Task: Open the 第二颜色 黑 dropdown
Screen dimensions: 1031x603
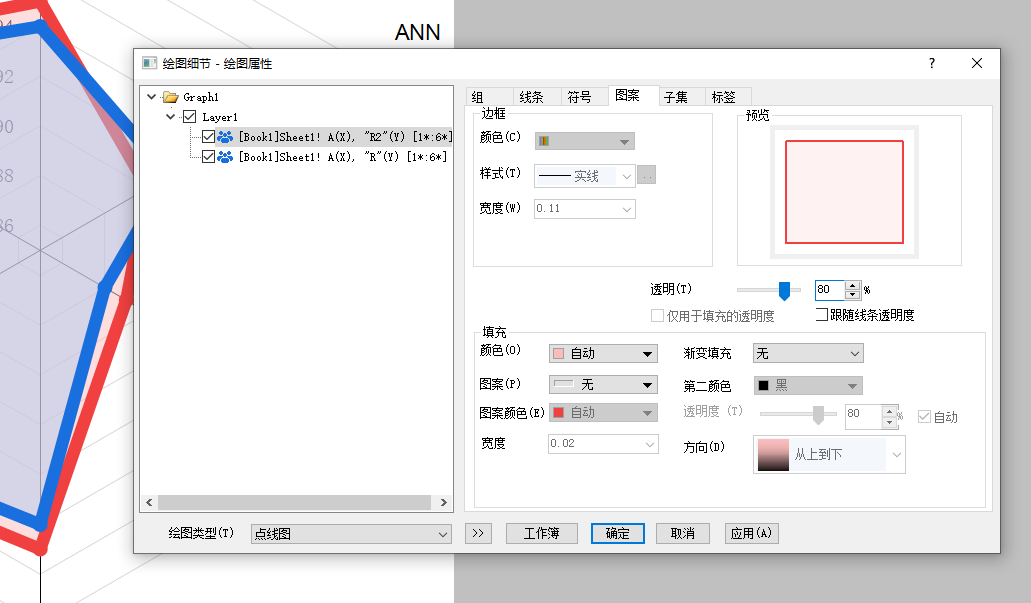Action: 808,385
